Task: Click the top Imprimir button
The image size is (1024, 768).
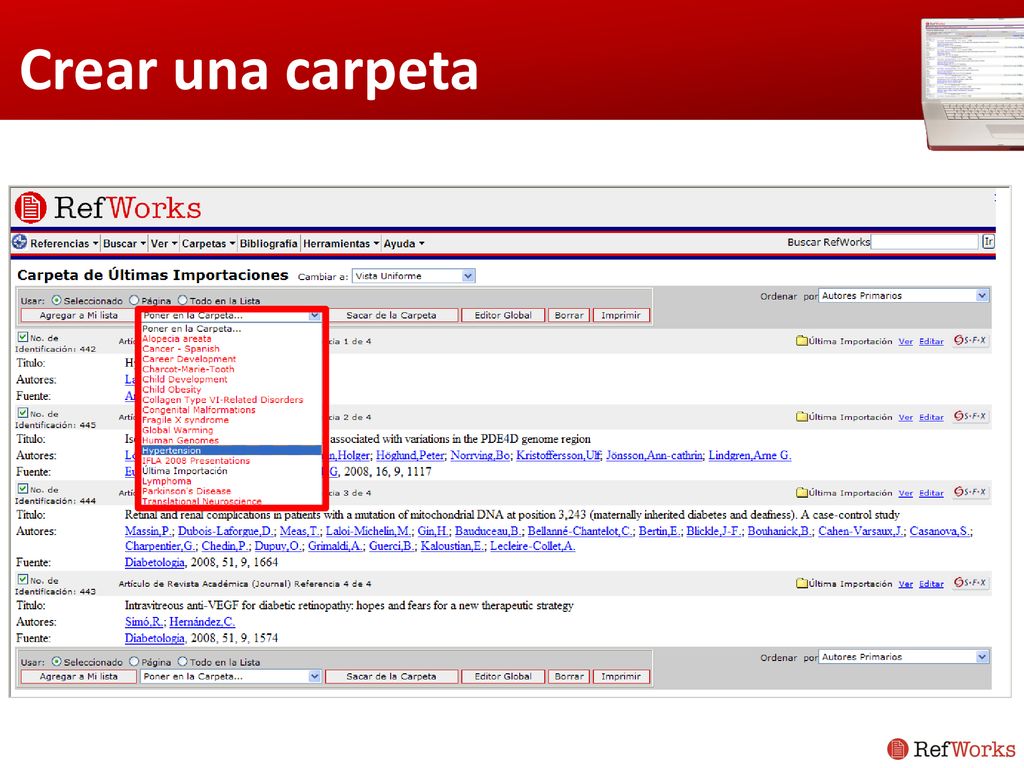Action: click(x=621, y=315)
